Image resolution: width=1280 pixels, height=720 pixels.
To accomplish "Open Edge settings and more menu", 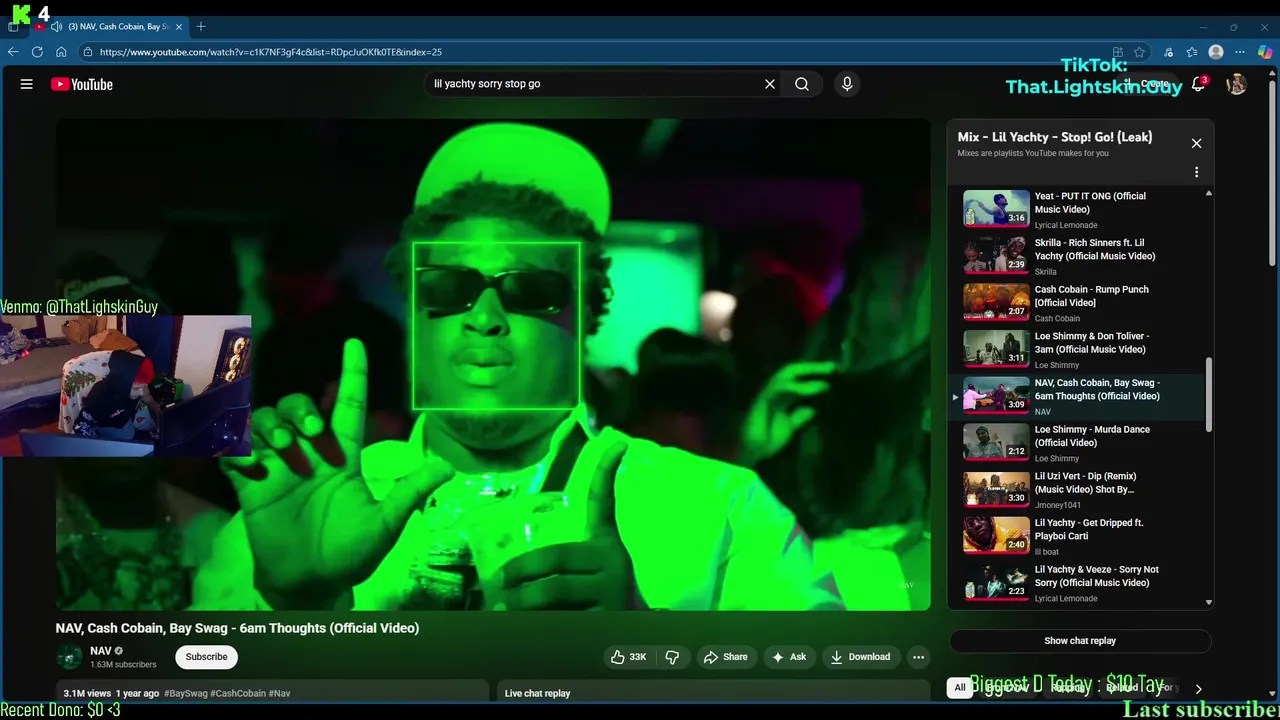I will 1241,52.
